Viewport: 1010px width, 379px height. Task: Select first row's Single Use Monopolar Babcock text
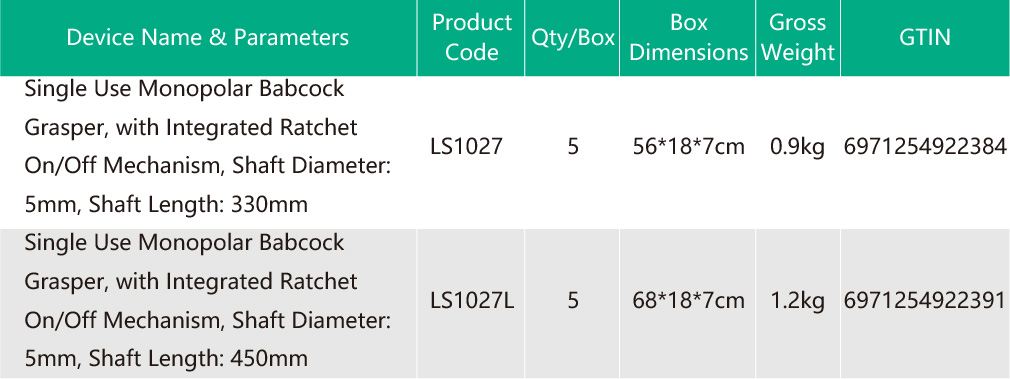click(185, 90)
